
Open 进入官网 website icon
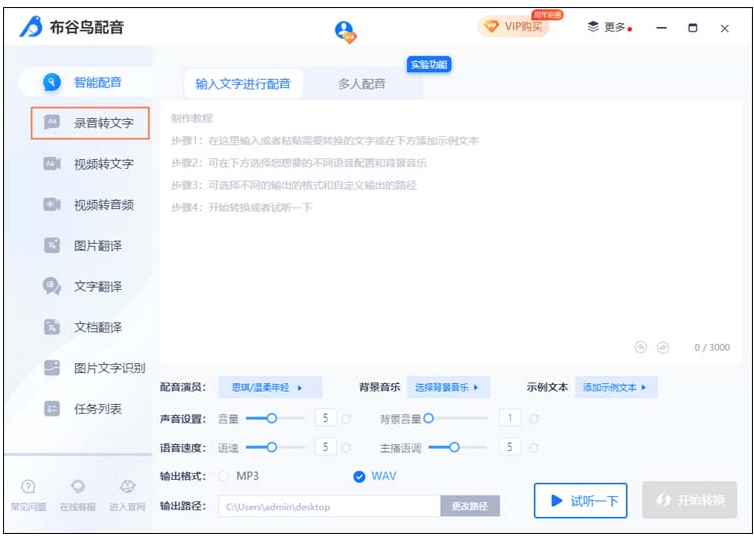tap(127, 487)
